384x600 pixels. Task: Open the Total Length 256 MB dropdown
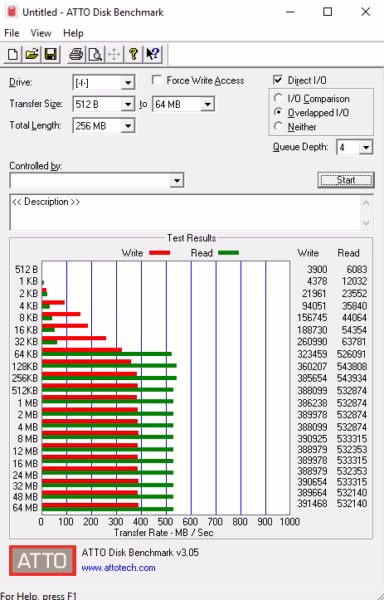pos(128,126)
